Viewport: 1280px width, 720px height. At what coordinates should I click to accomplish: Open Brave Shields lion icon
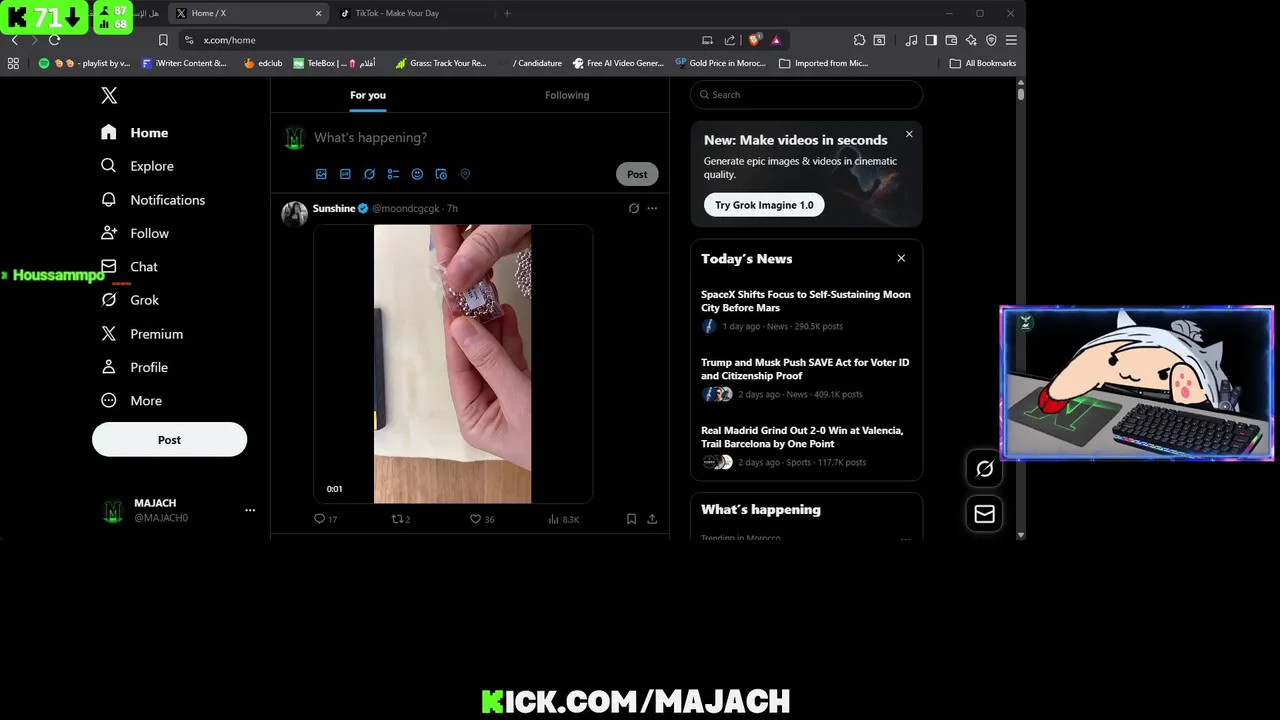click(755, 40)
